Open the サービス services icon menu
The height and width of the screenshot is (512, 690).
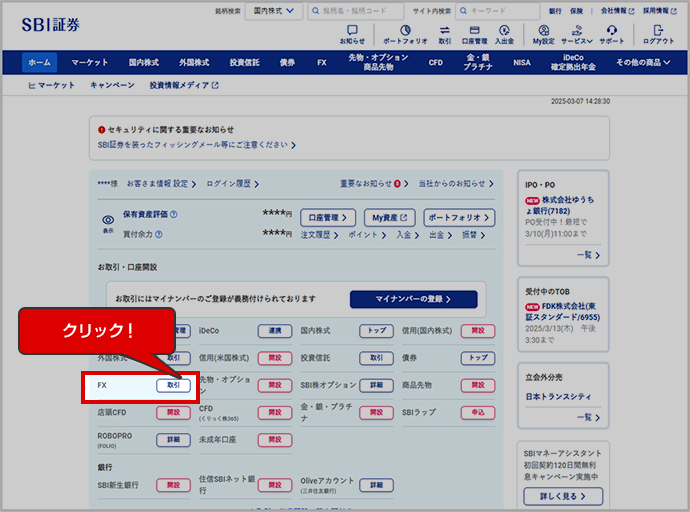577,34
